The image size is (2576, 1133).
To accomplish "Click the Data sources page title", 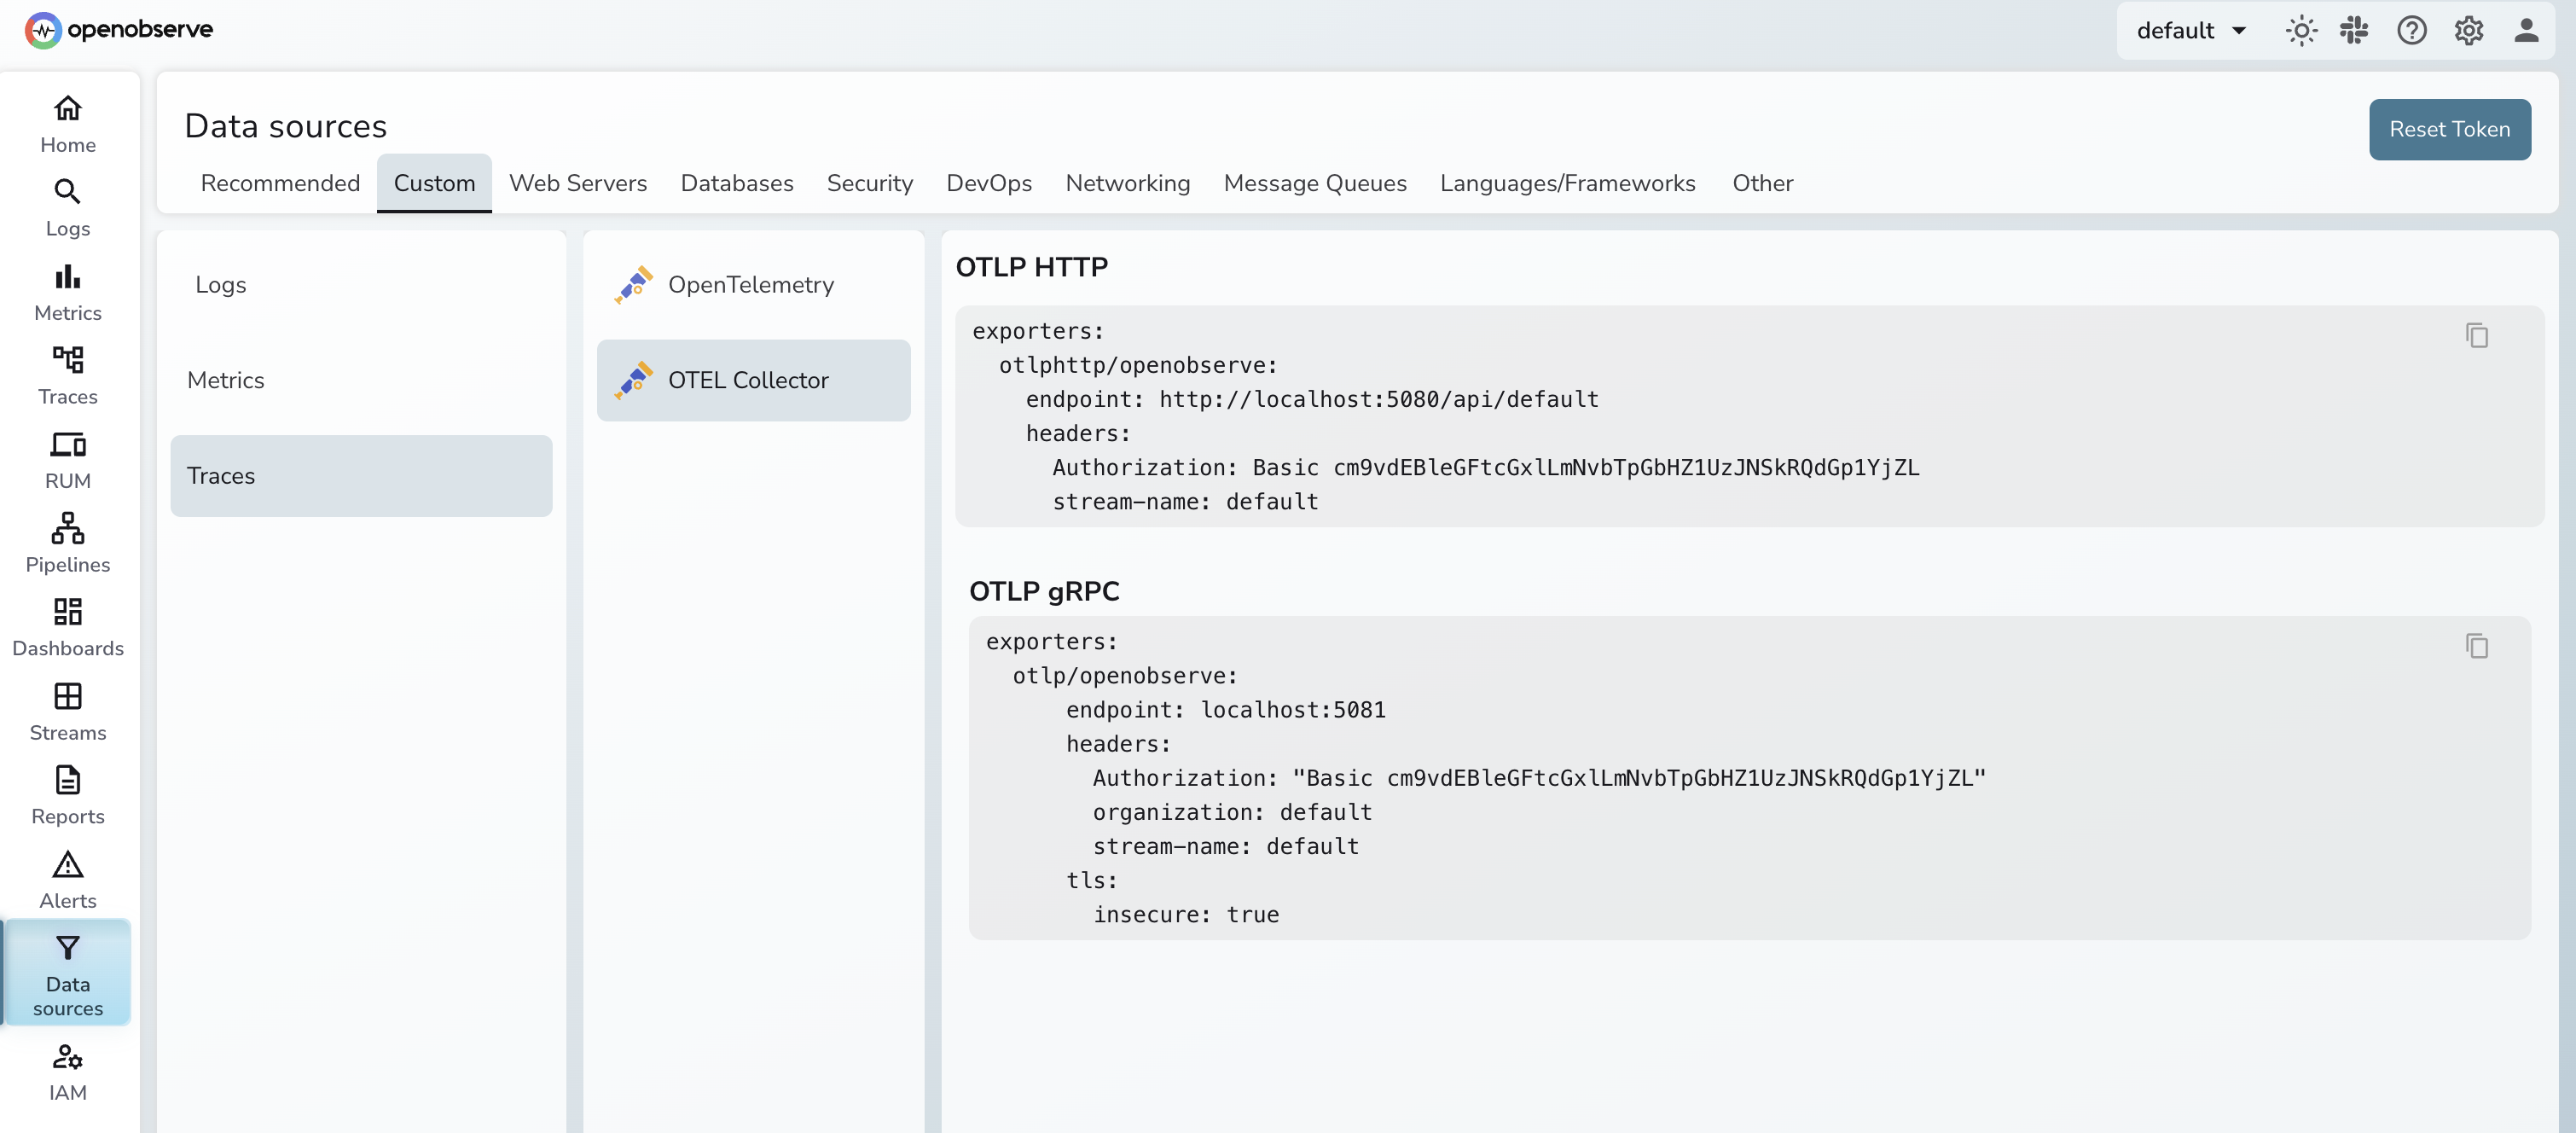I will coord(285,126).
